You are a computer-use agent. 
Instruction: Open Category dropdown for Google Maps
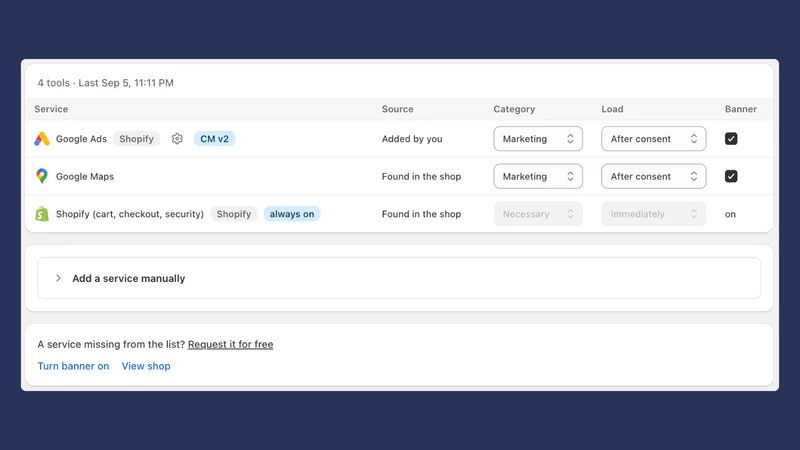pos(538,176)
